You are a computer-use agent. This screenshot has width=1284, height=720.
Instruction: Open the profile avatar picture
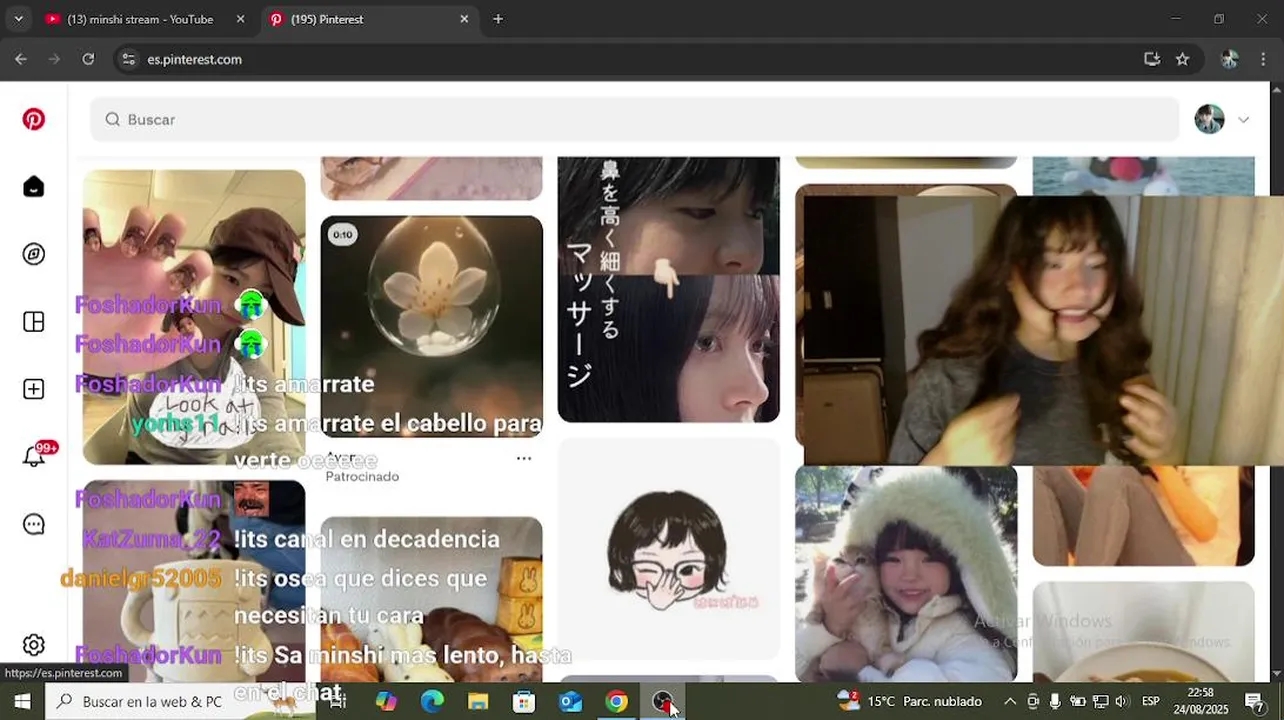[x=1209, y=119]
